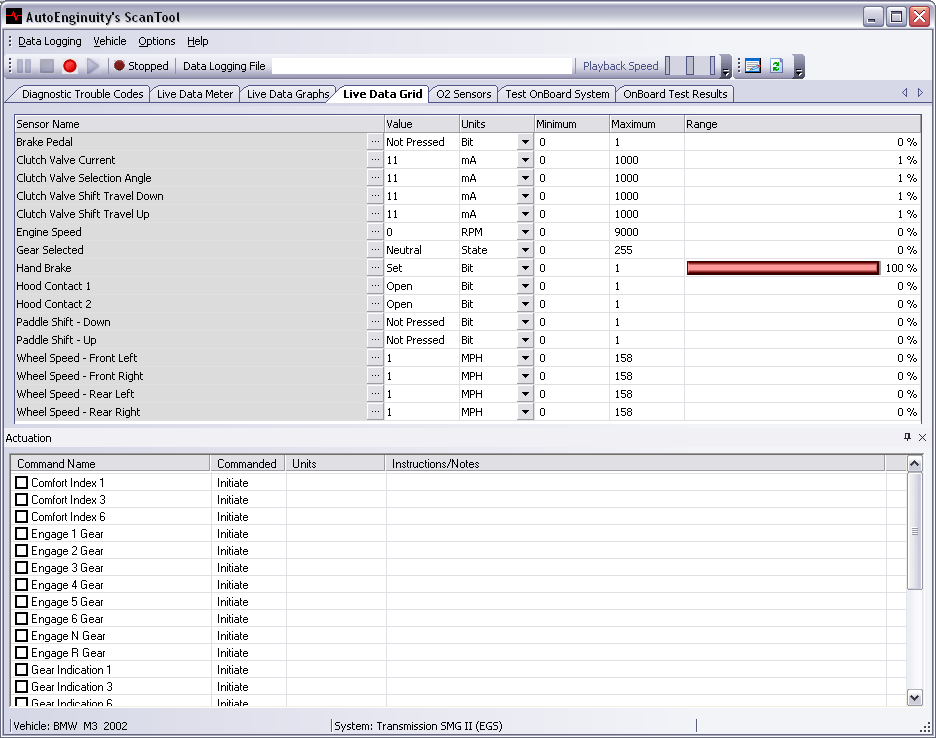The width and height of the screenshot is (936, 738).
Task: Open the units dropdown for Clutch Valve Current
Action: click(525, 160)
